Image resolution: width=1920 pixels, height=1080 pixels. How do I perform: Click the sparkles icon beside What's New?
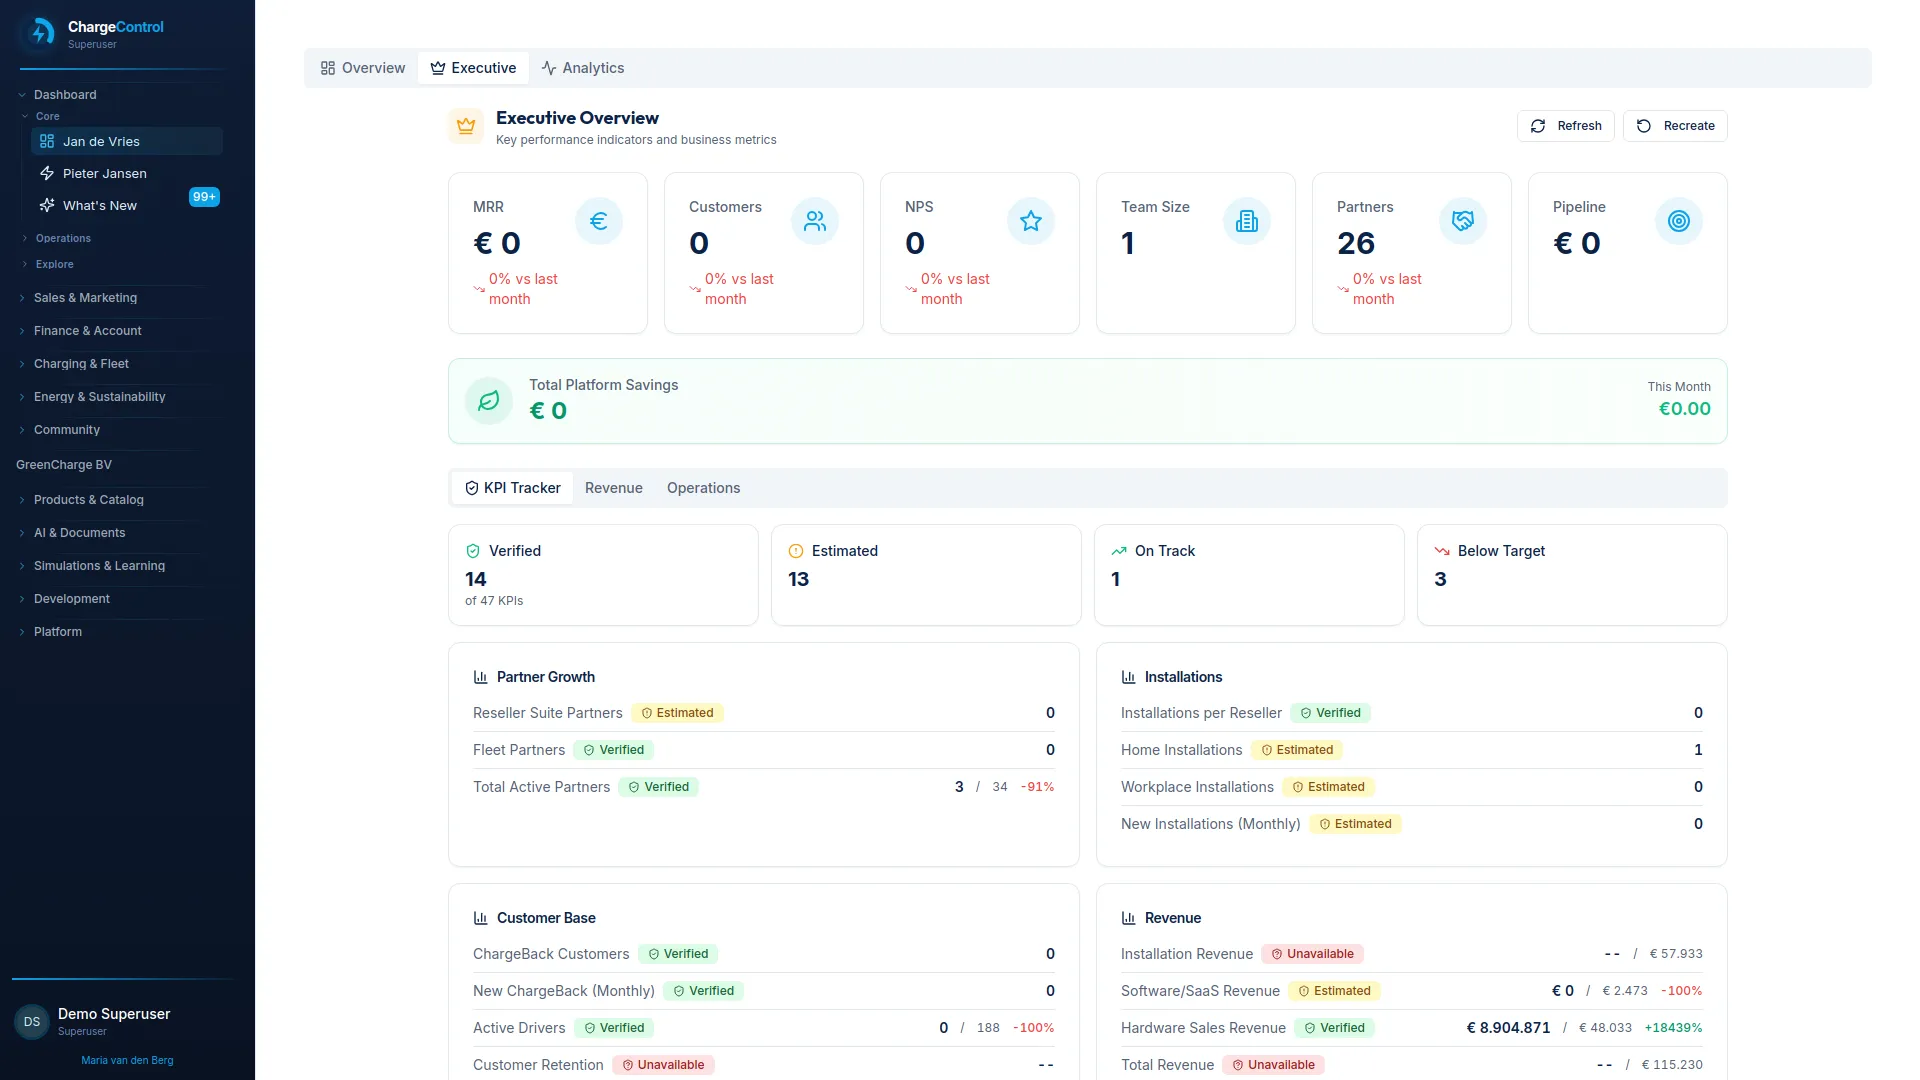(x=47, y=205)
